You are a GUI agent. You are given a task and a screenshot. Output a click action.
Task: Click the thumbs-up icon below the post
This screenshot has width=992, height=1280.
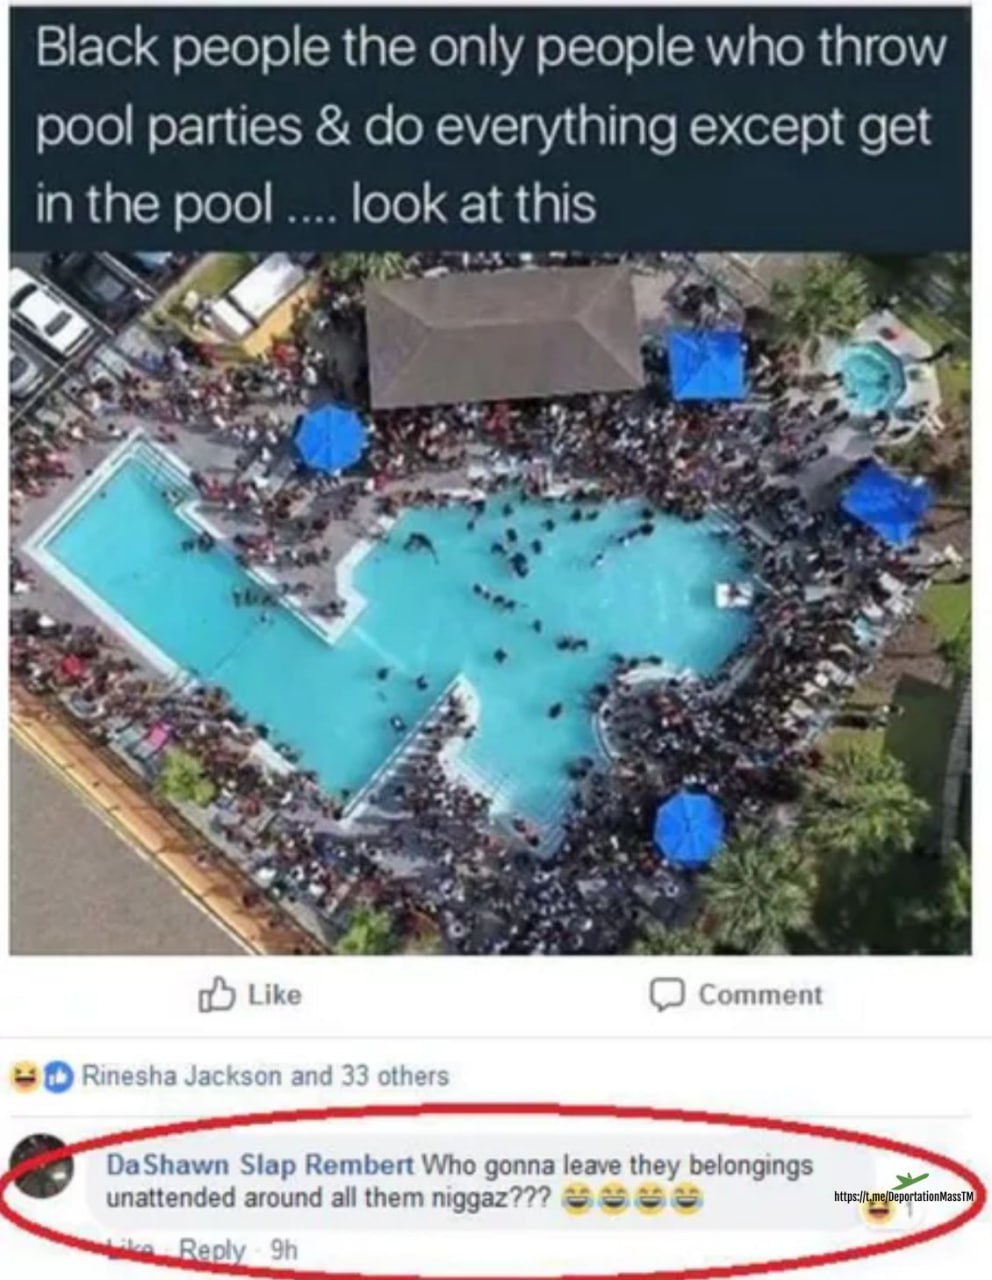[217, 994]
